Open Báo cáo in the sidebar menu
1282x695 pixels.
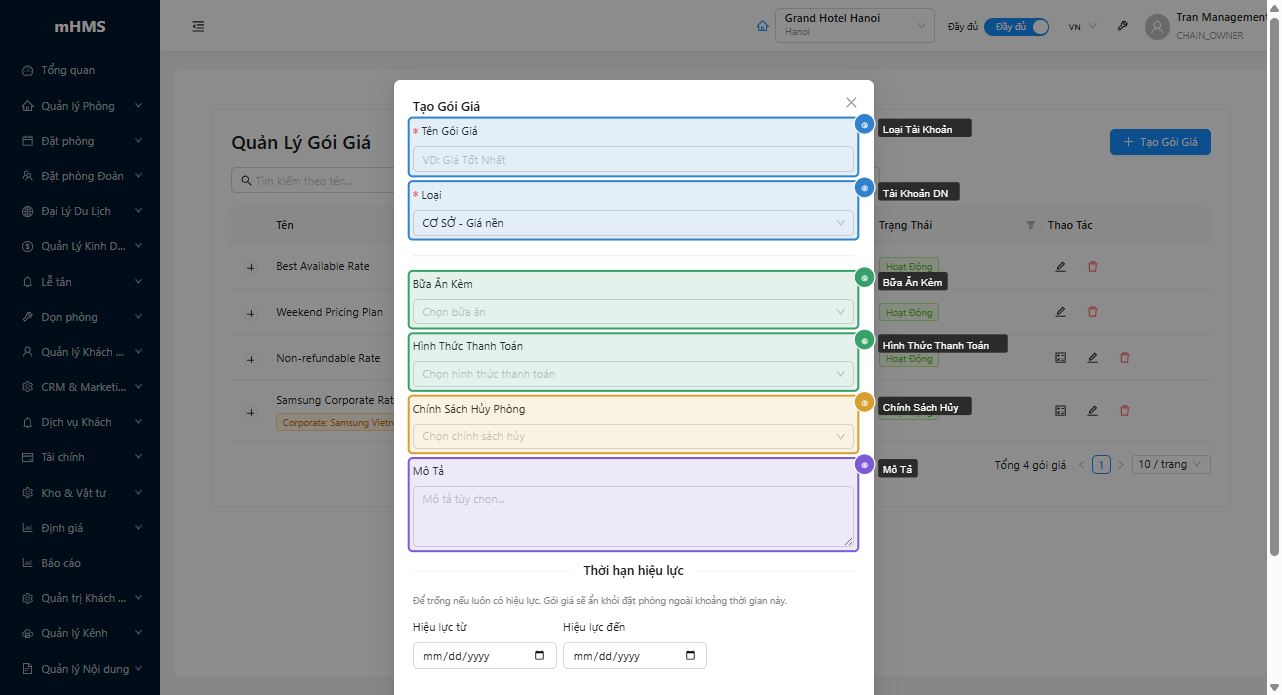[x=61, y=563]
